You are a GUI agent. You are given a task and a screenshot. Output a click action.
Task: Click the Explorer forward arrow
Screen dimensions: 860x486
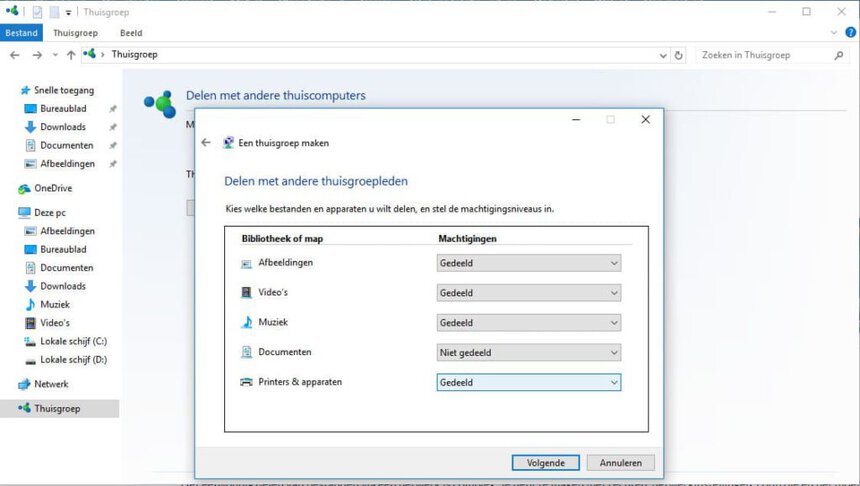[37, 55]
